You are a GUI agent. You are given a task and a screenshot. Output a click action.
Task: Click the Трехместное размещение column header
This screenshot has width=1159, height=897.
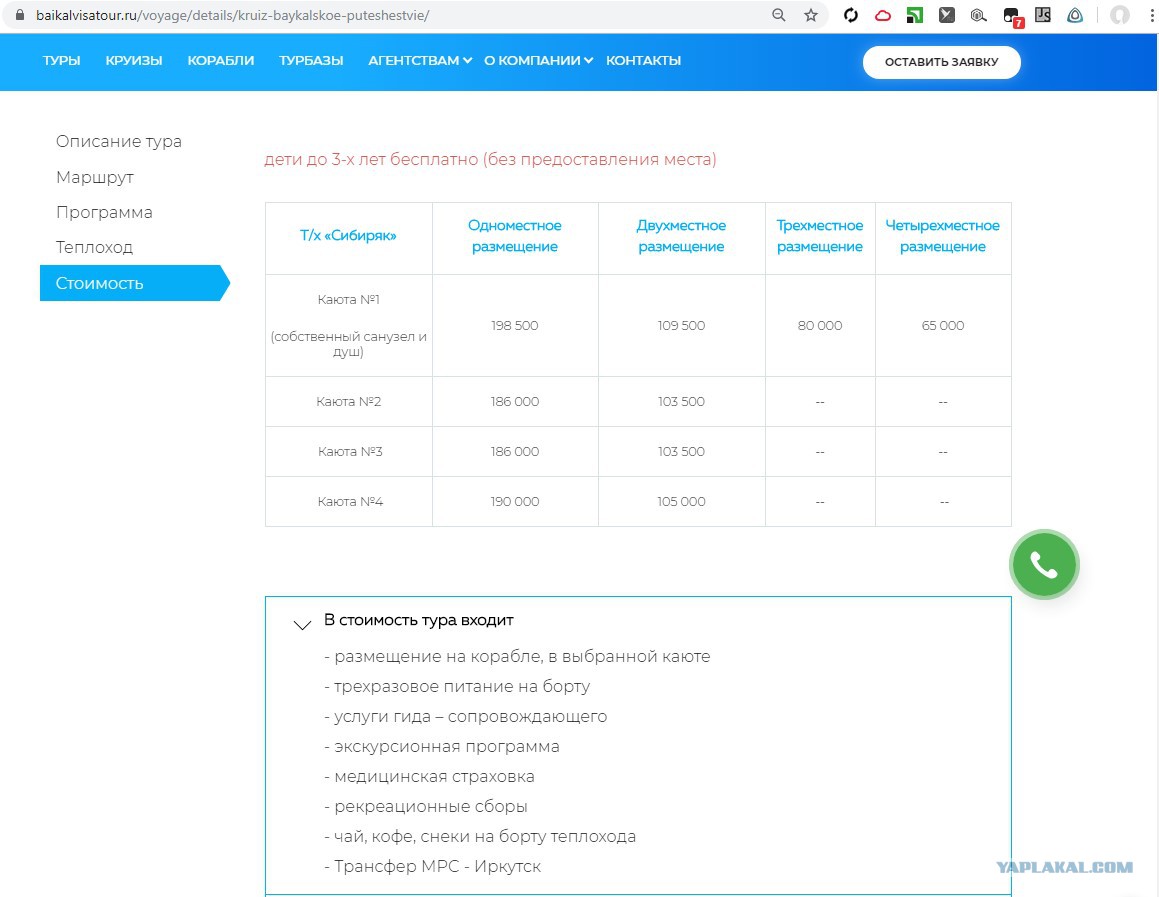(x=820, y=236)
